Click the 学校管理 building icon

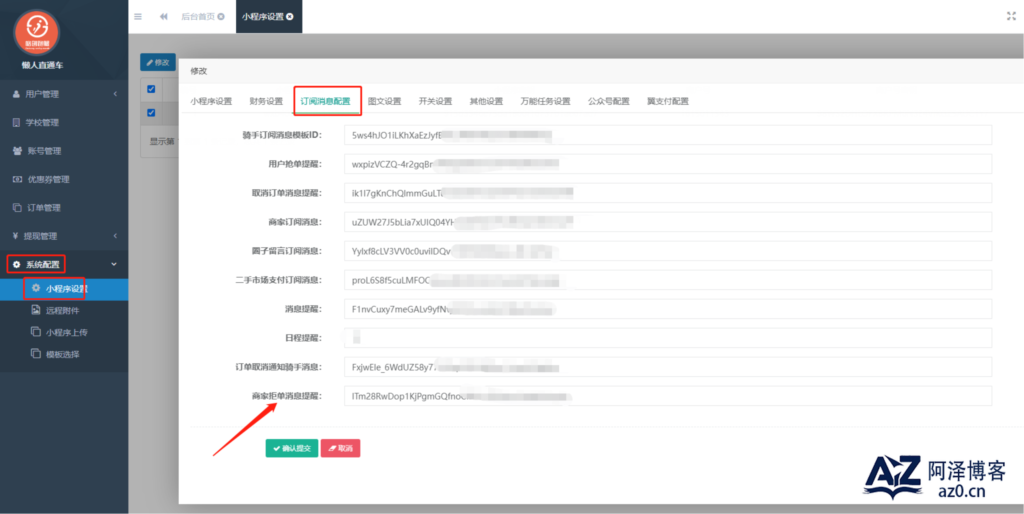(x=16, y=122)
